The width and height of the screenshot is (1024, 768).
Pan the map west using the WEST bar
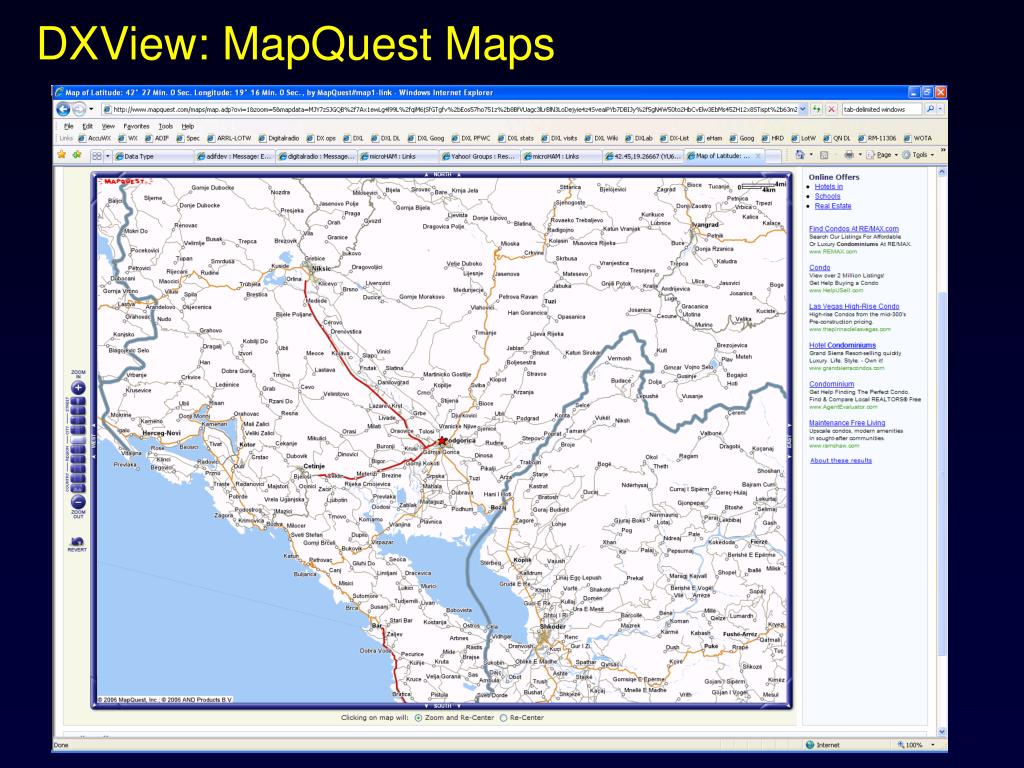[x=93, y=441]
